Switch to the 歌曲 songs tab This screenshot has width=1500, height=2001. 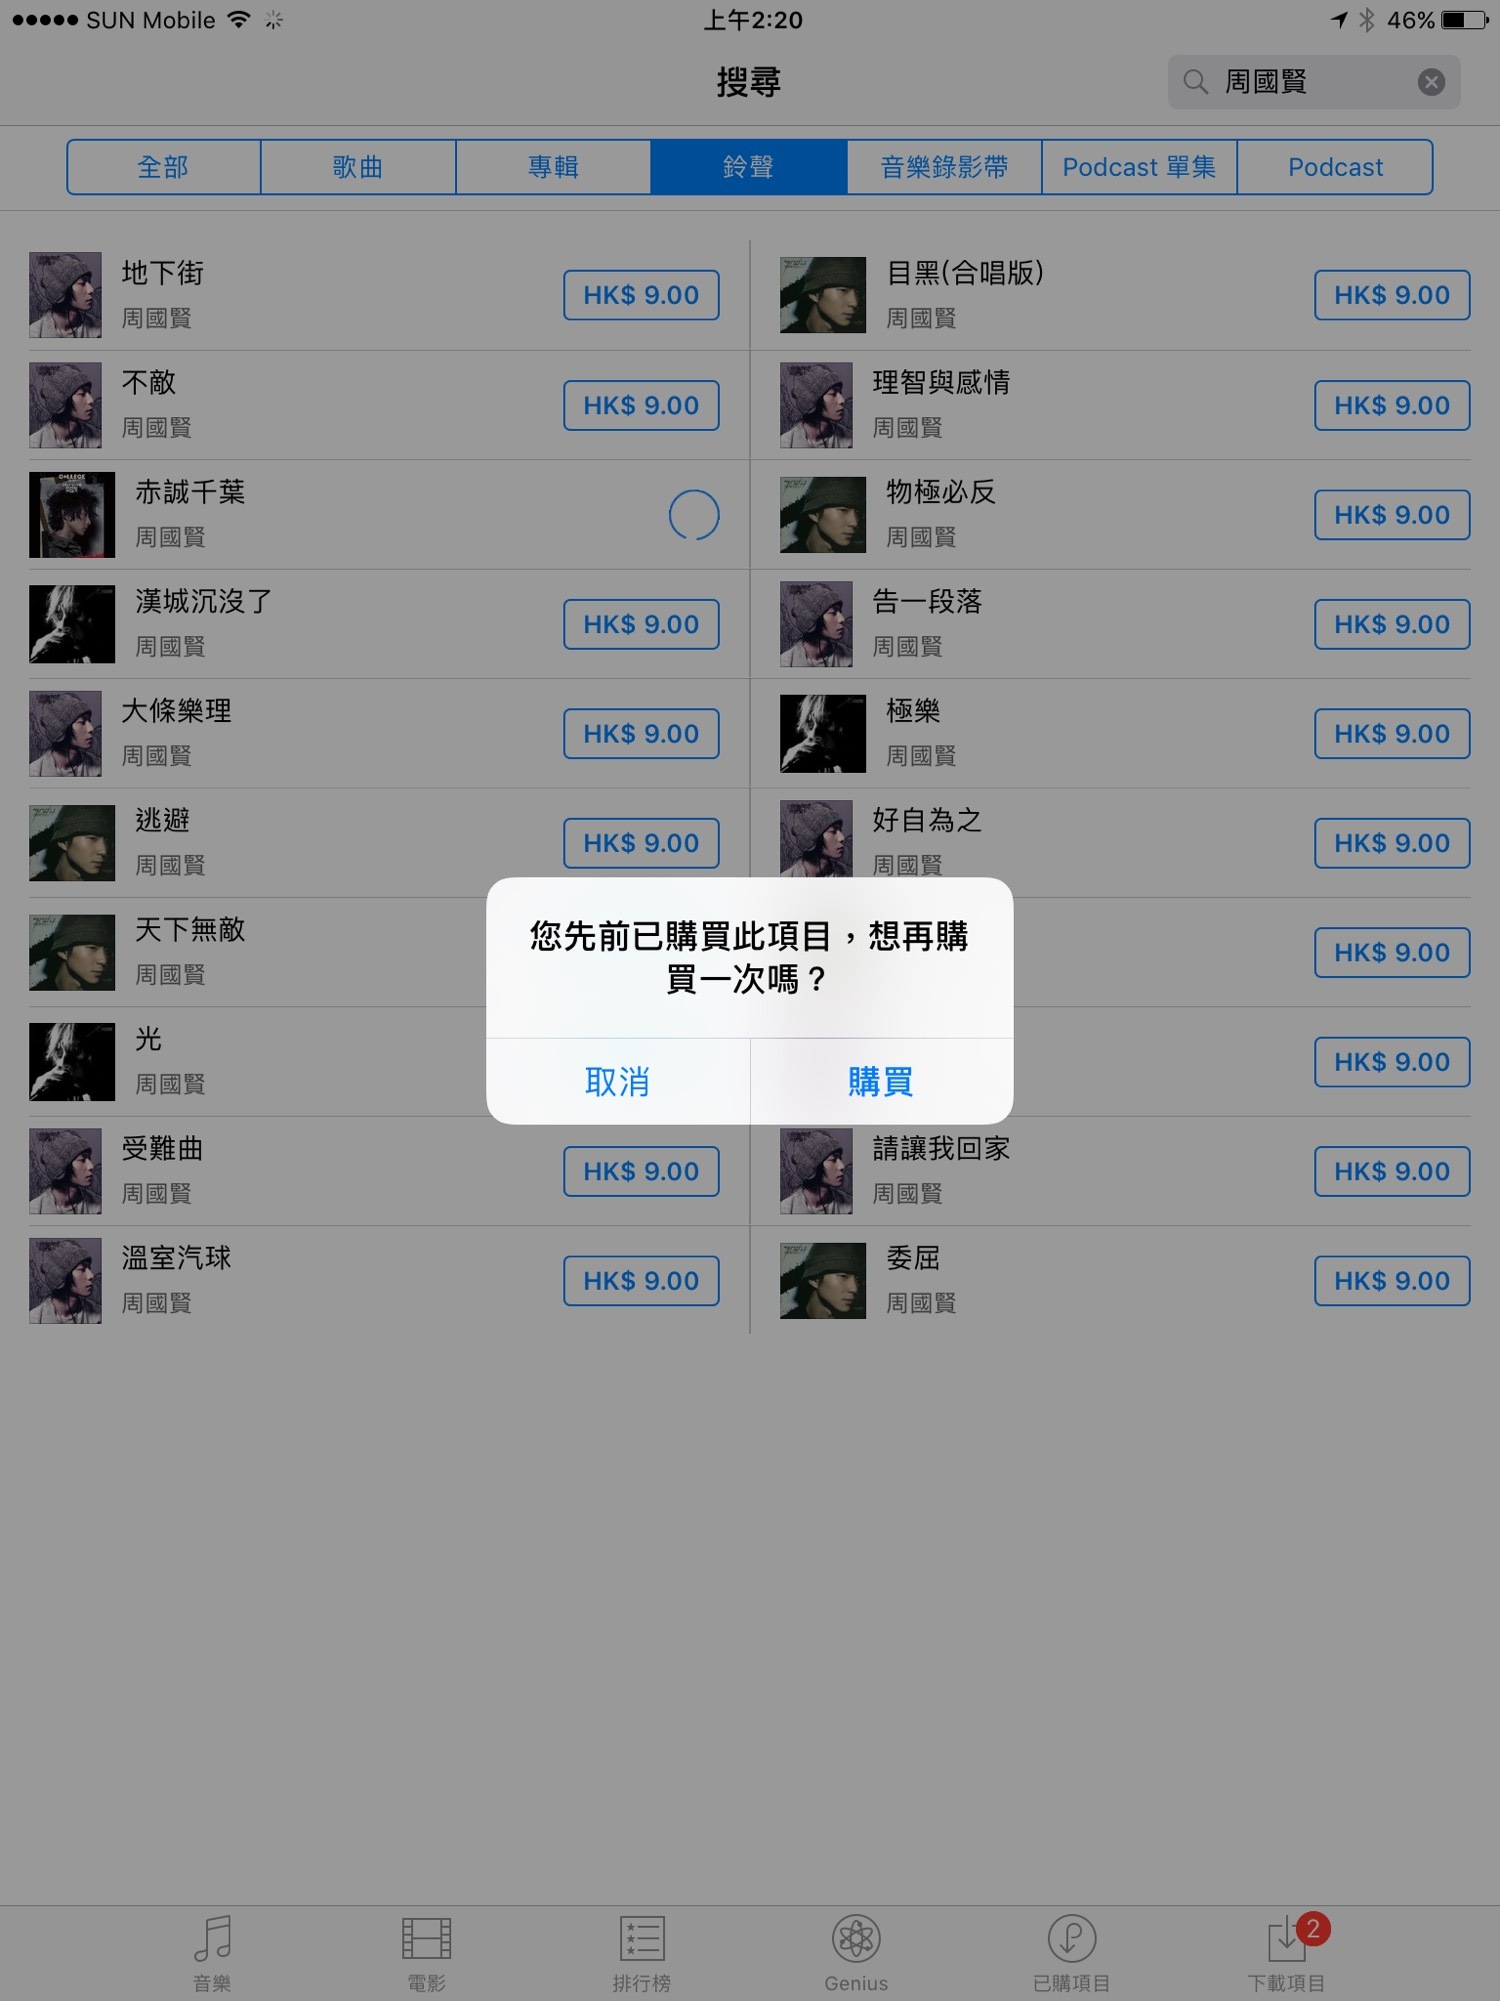tap(358, 167)
